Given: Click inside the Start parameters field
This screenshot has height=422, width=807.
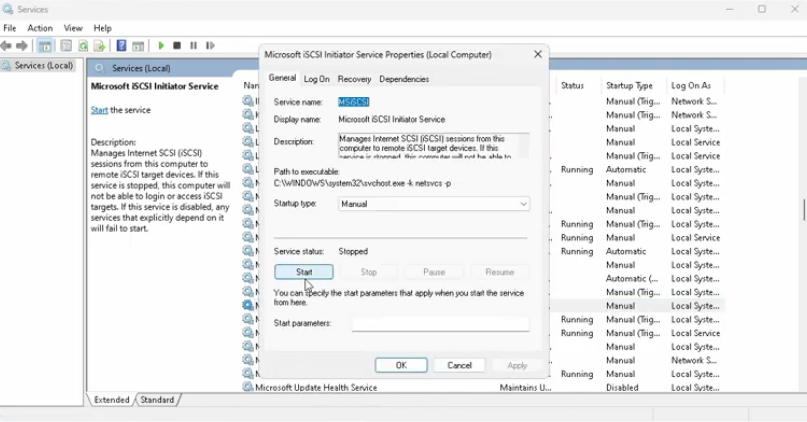Looking at the screenshot, I should click(441, 323).
